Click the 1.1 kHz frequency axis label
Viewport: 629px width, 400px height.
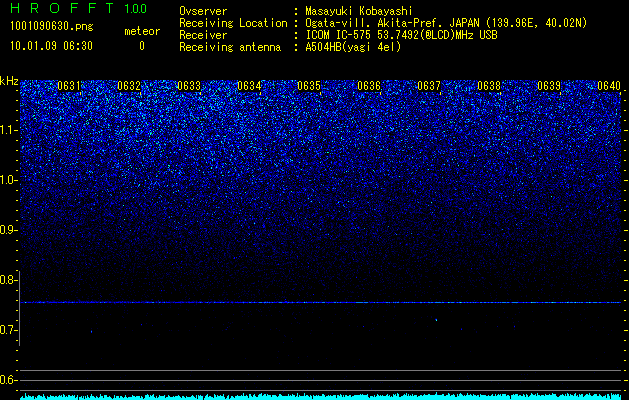pos(8,130)
